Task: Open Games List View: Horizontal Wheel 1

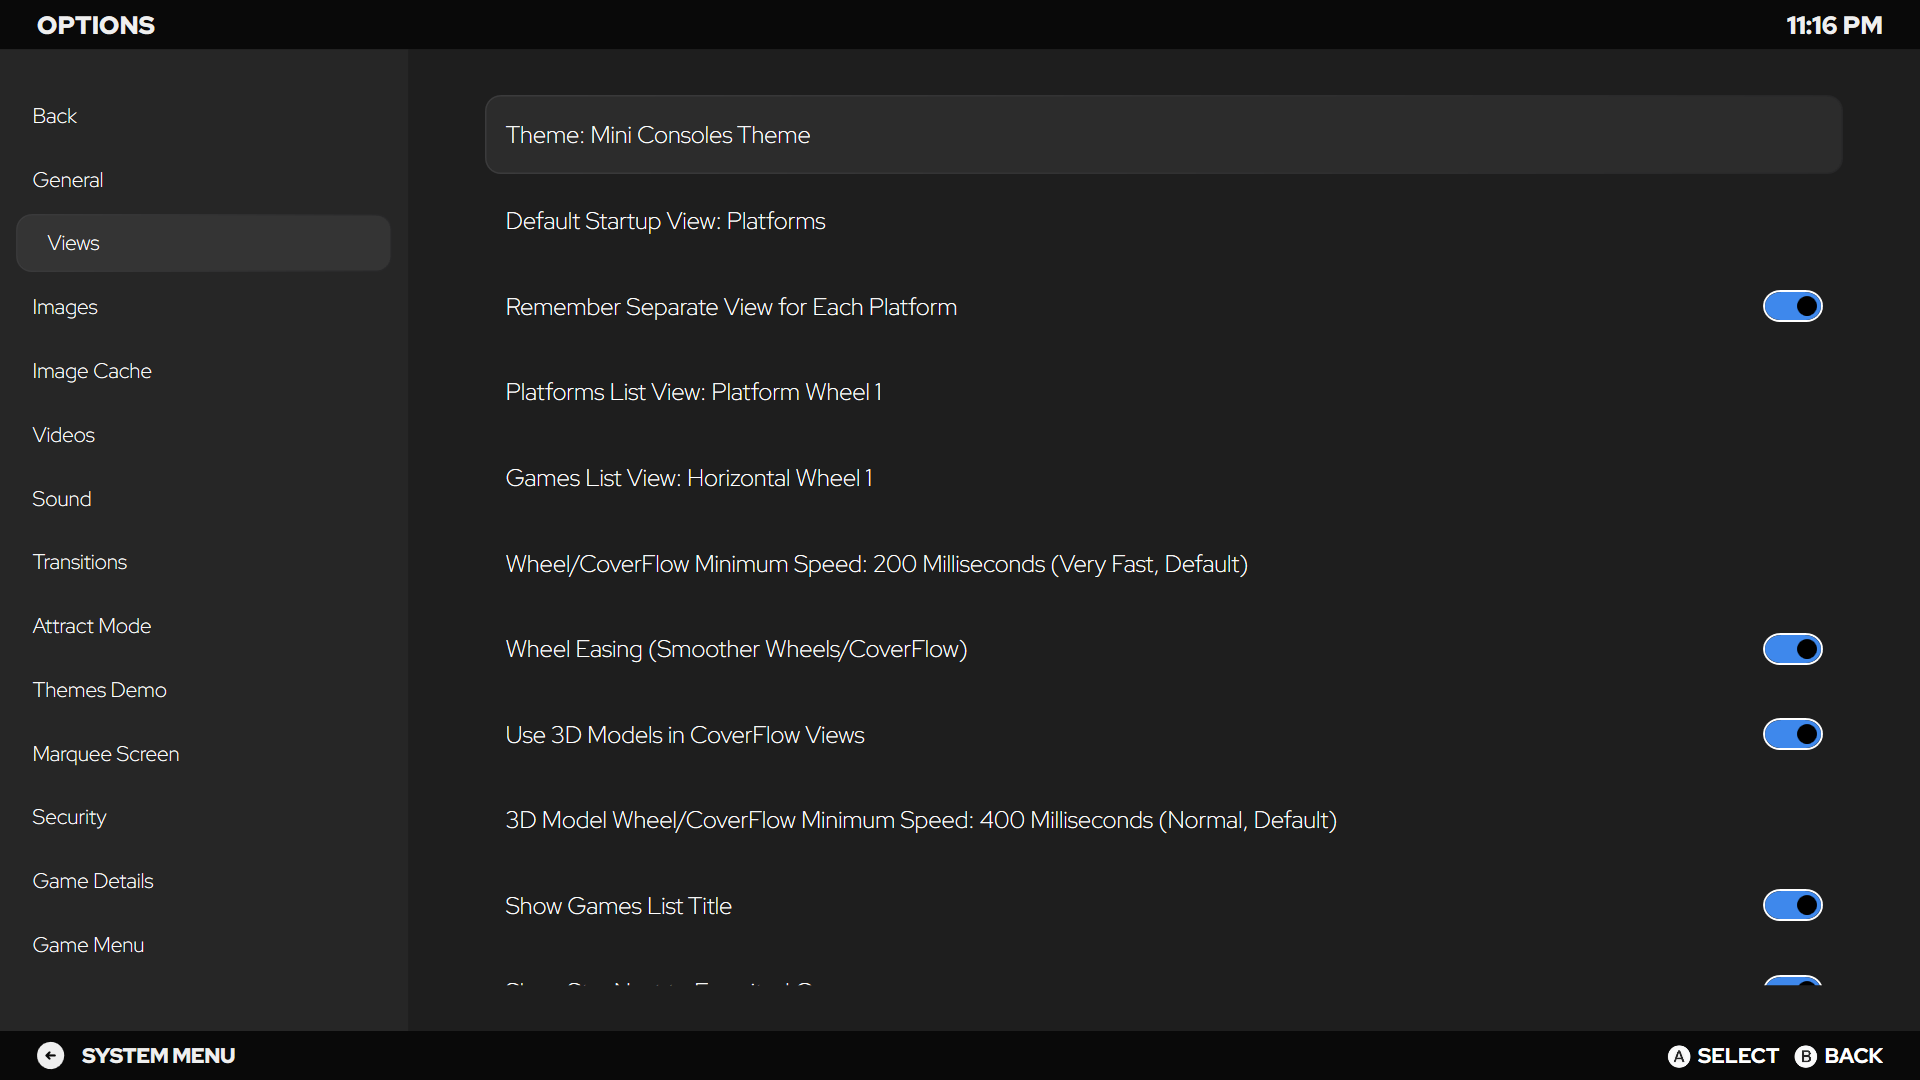Action: (1164, 478)
